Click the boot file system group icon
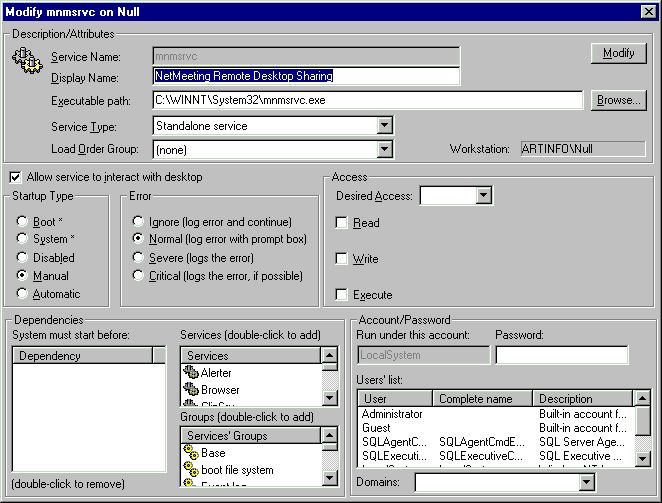Viewport: 662px width, 503px height. [x=192, y=470]
